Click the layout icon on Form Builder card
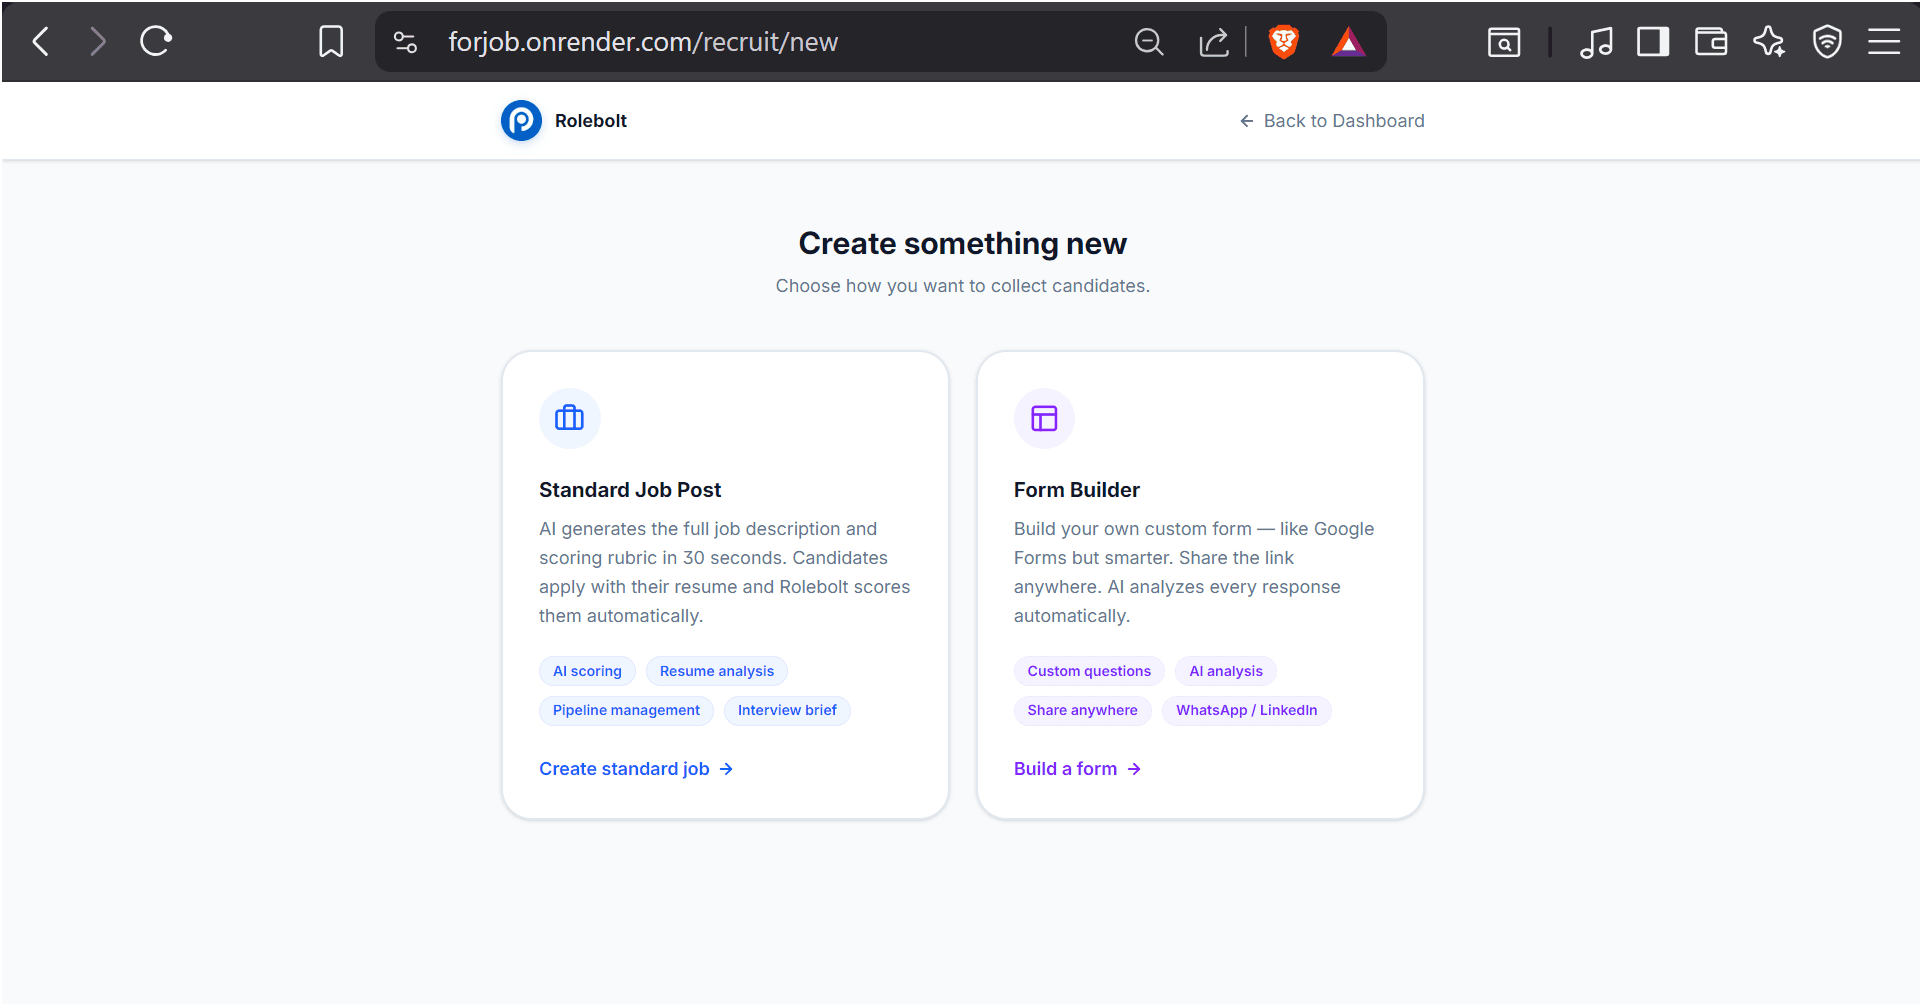Screen dimensions: 1922x1006 click(x=1044, y=418)
